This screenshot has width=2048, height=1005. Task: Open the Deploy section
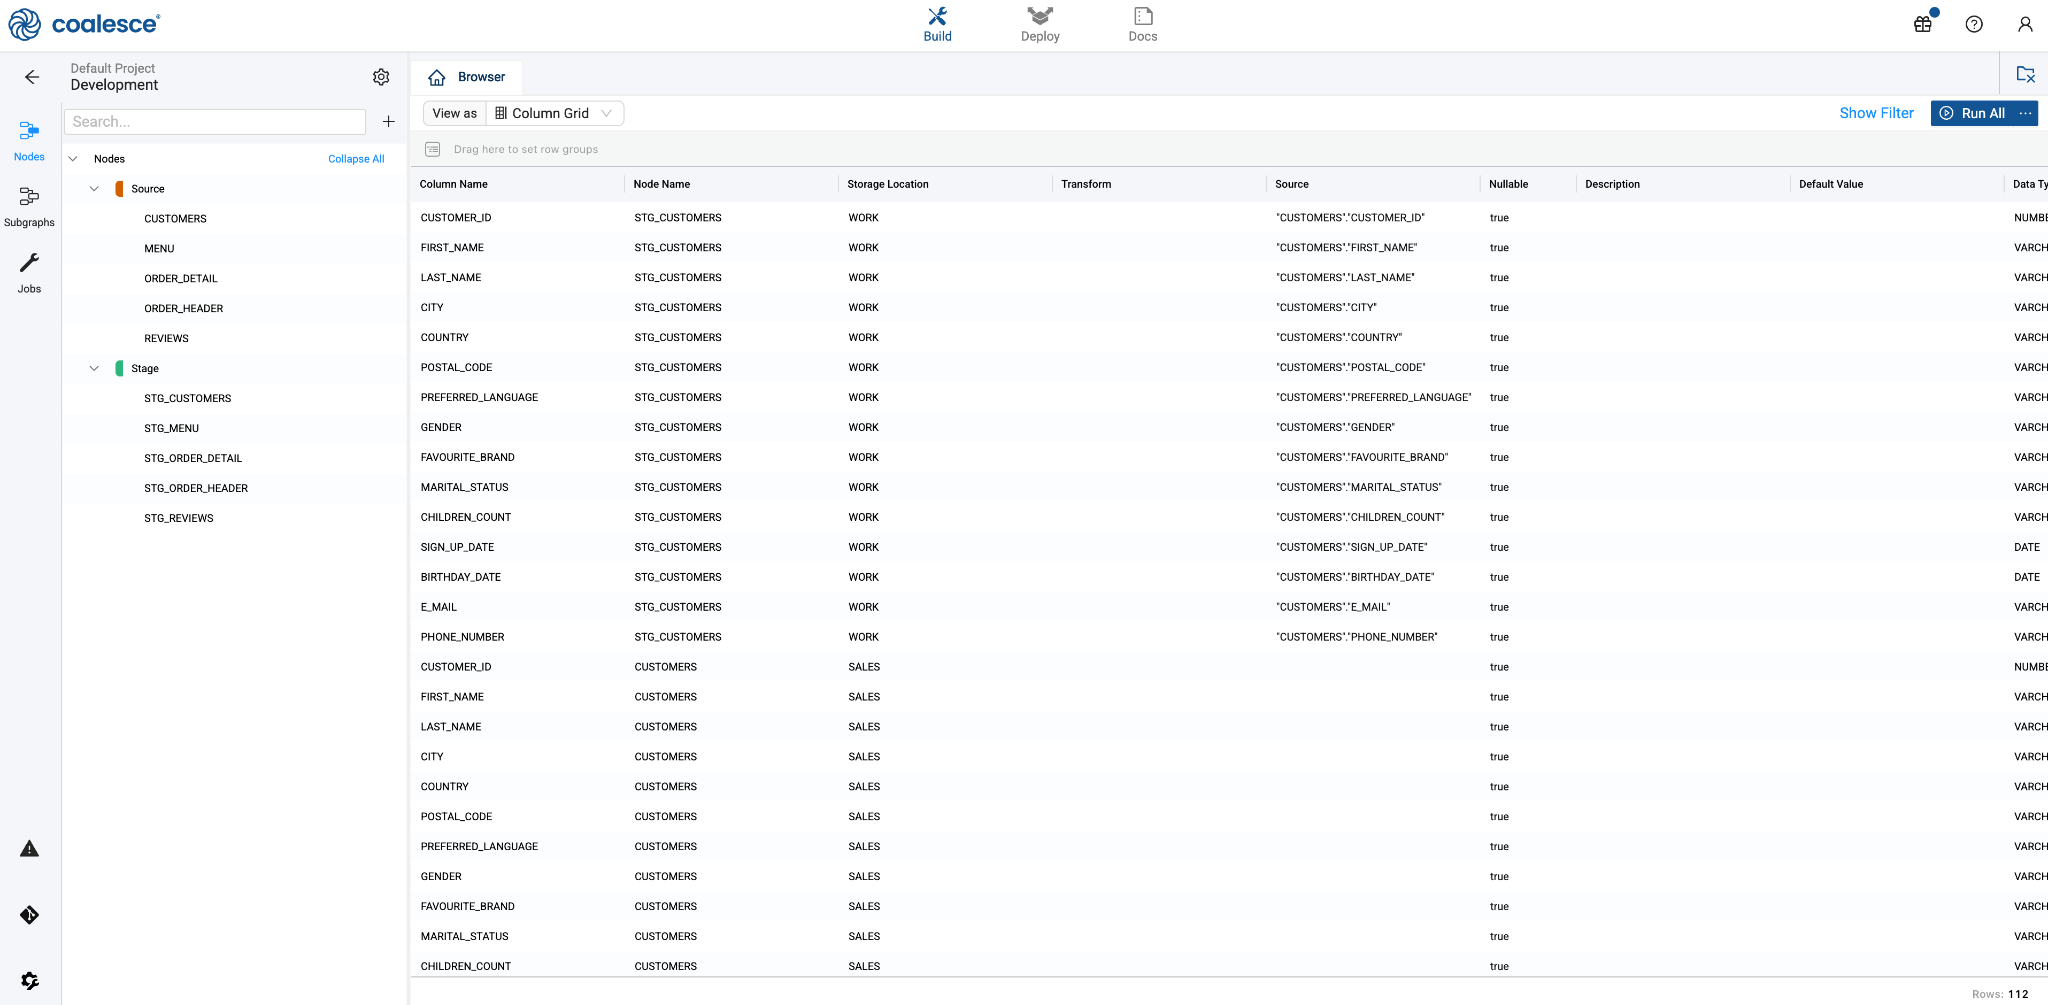[1040, 25]
